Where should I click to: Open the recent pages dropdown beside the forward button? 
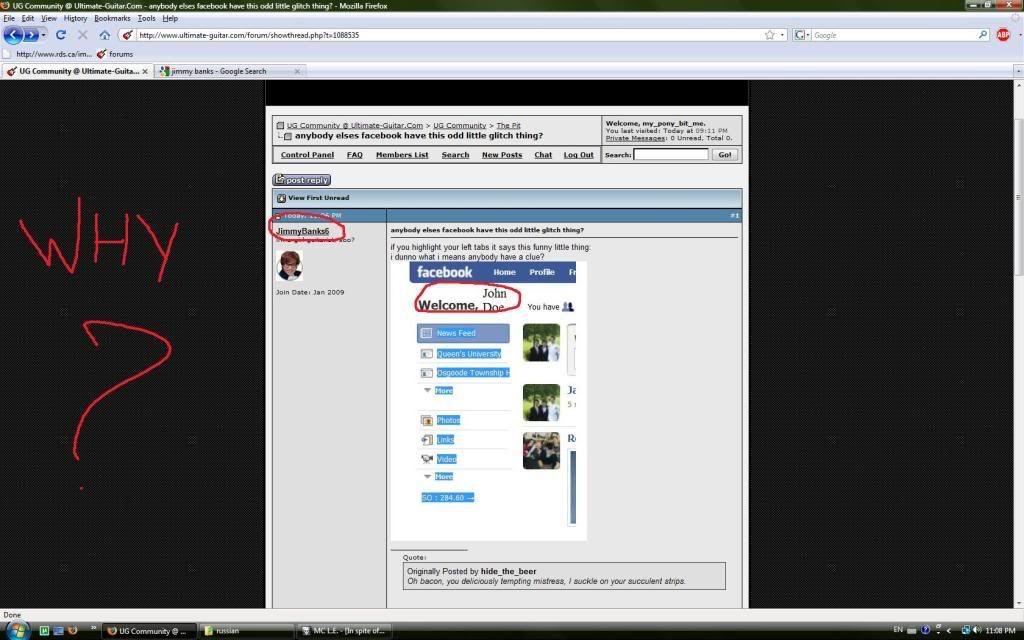point(44,35)
